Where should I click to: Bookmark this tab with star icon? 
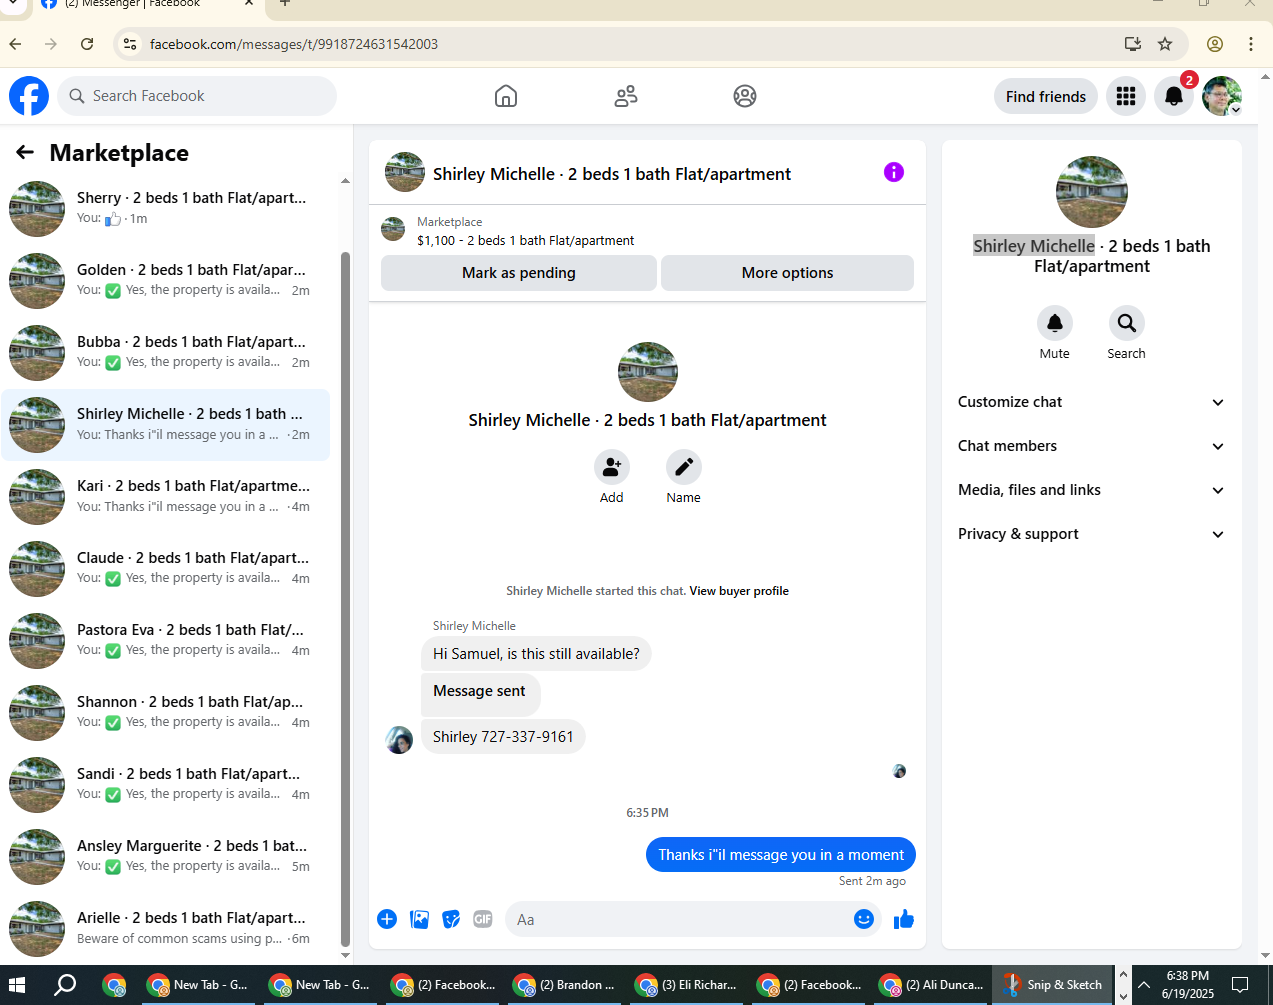coord(1165,44)
